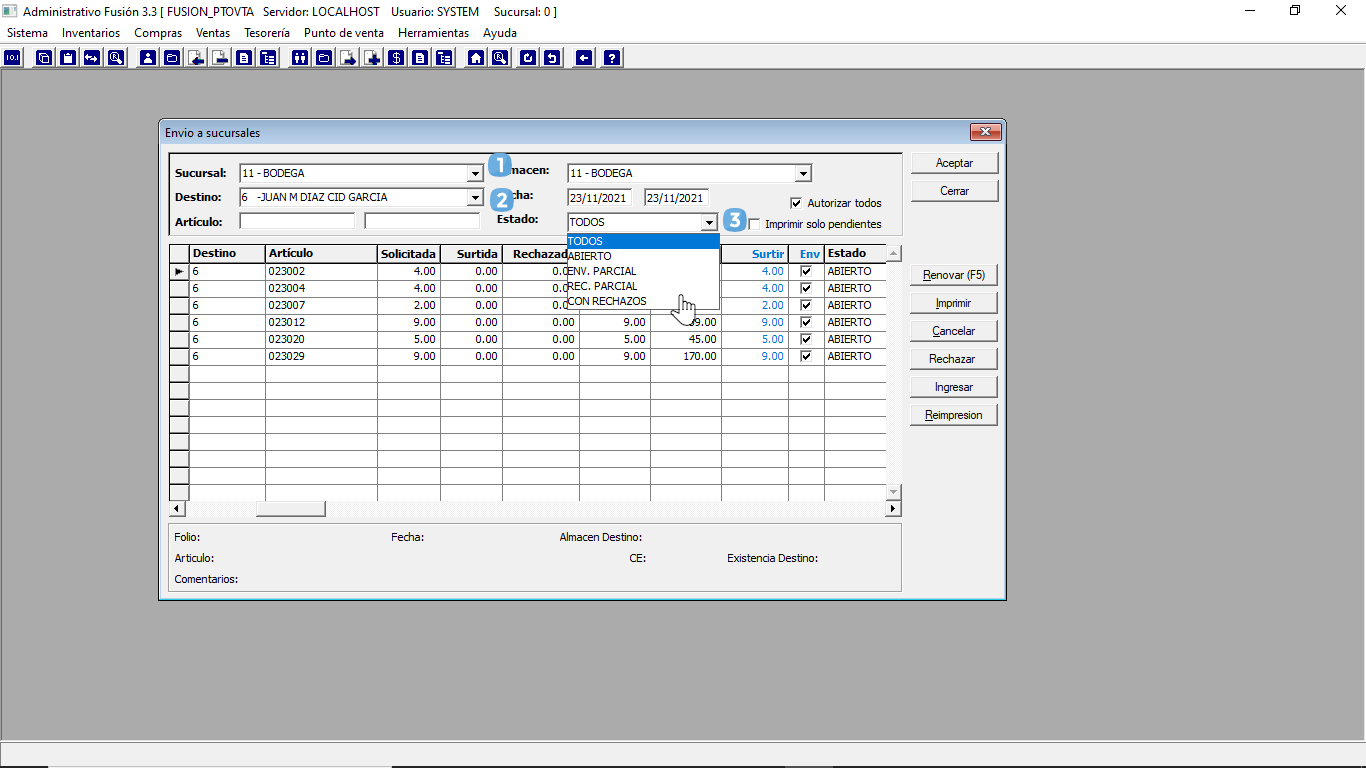Screen dimensions: 1366x768
Task: Click the Ingresar button
Action: click(954, 387)
